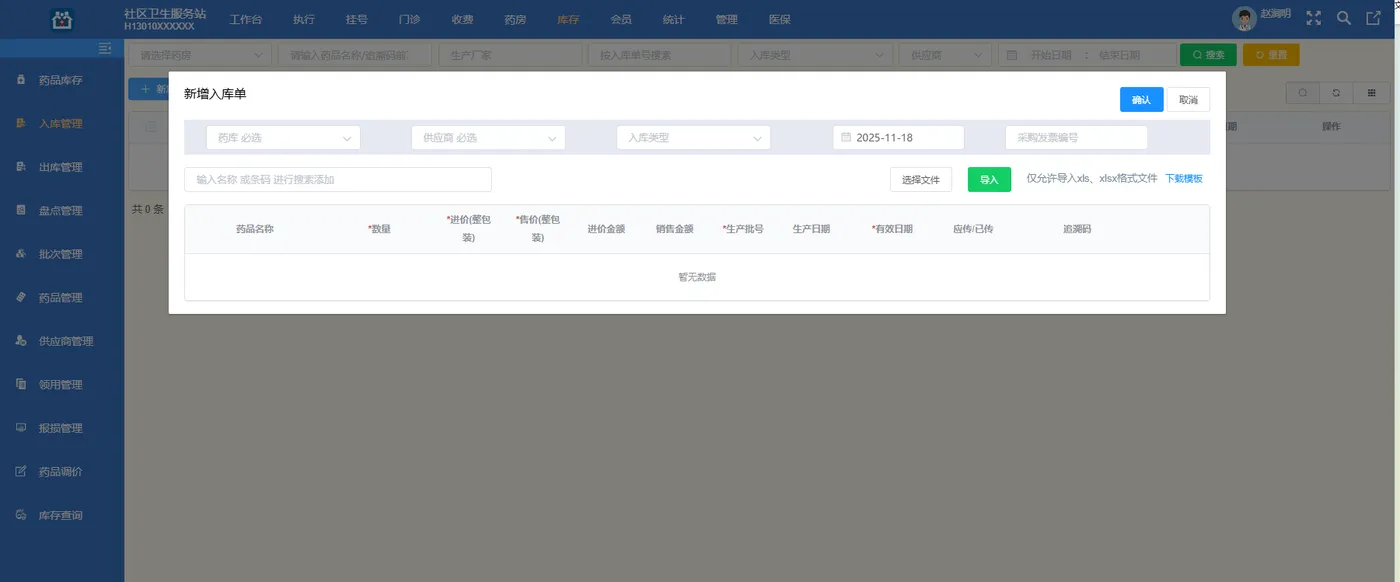Click the app logo in the top-left corner

click(62, 17)
